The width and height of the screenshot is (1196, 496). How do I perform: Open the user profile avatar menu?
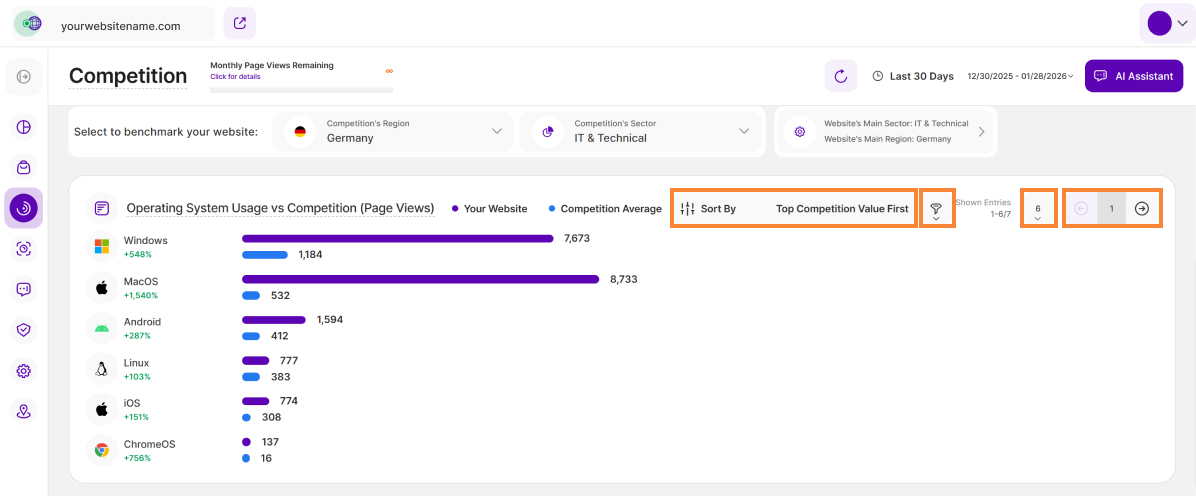point(1166,23)
